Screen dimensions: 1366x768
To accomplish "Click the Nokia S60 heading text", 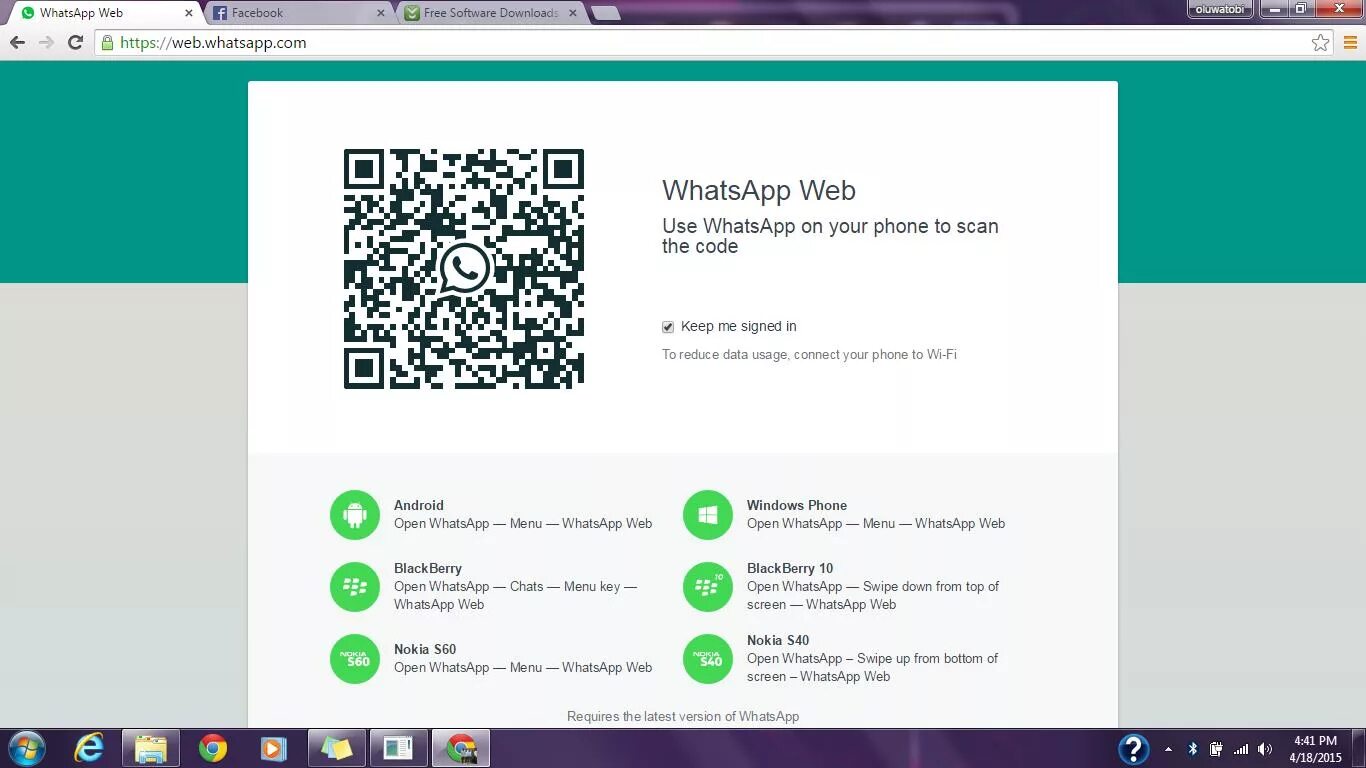I will (425, 649).
